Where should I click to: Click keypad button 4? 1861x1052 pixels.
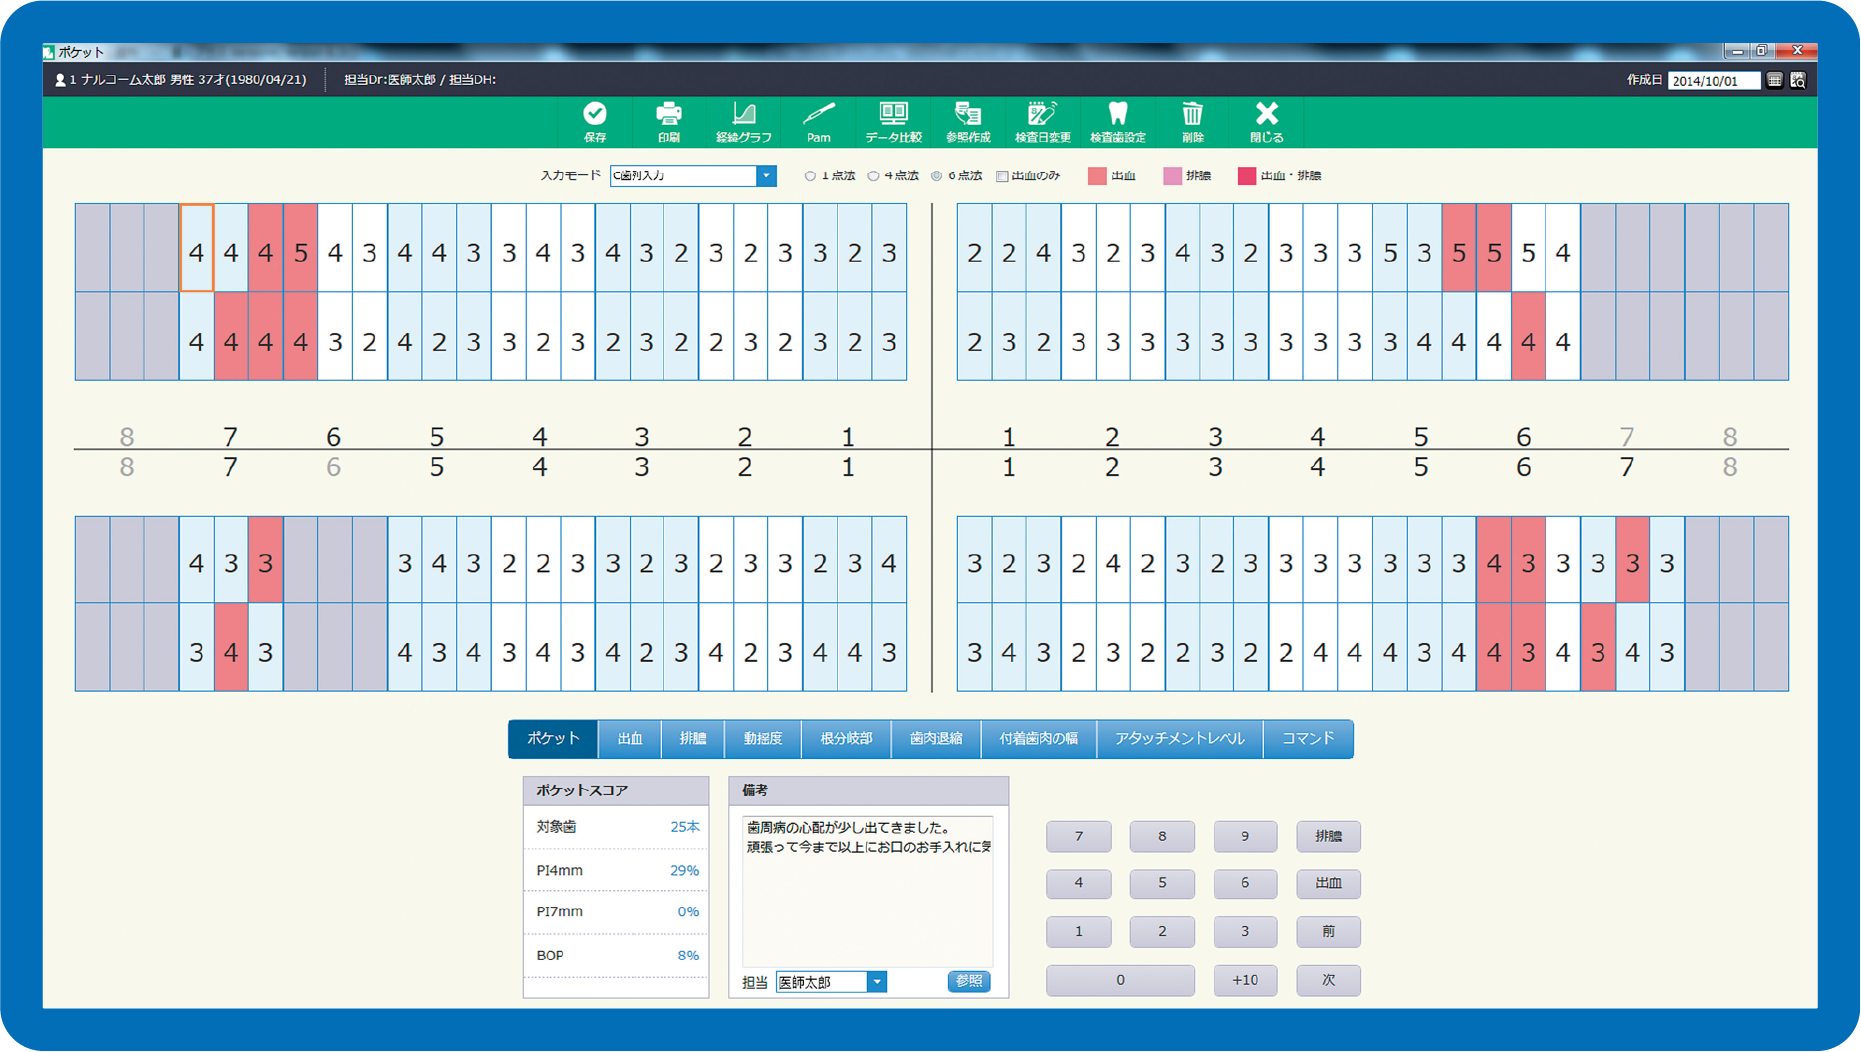coord(1078,884)
